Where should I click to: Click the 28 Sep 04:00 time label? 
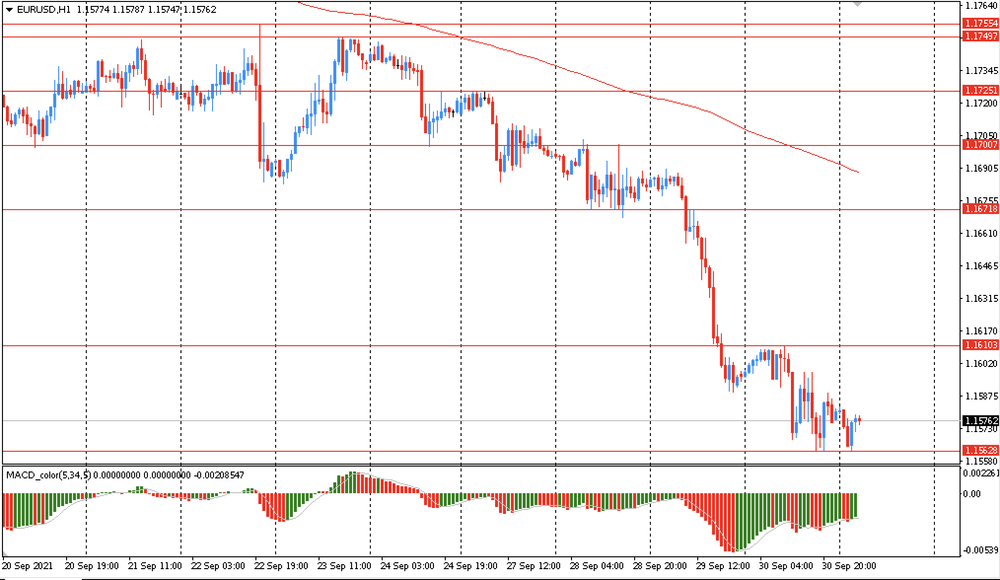tap(596, 566)
